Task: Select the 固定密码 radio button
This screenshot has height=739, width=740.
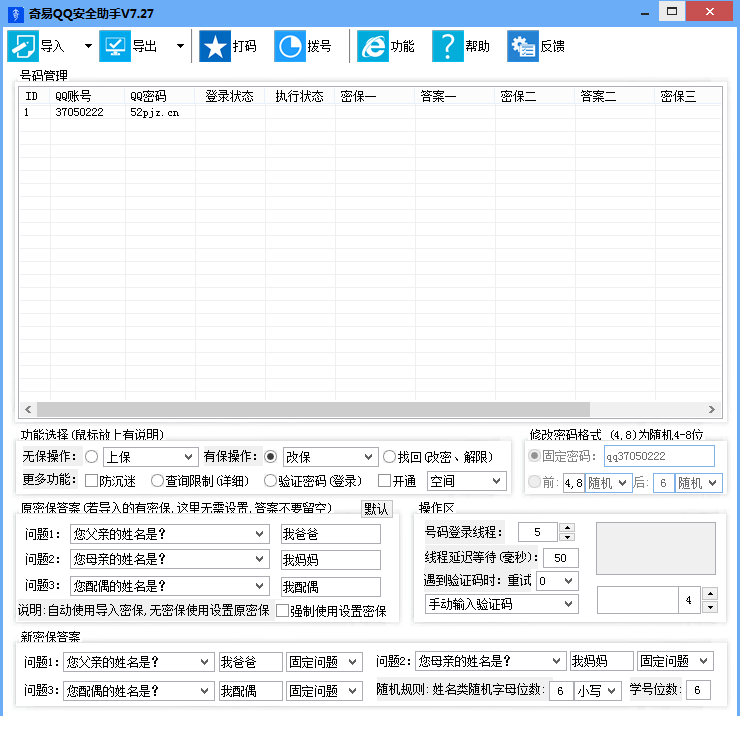Action: coord(534,456)
